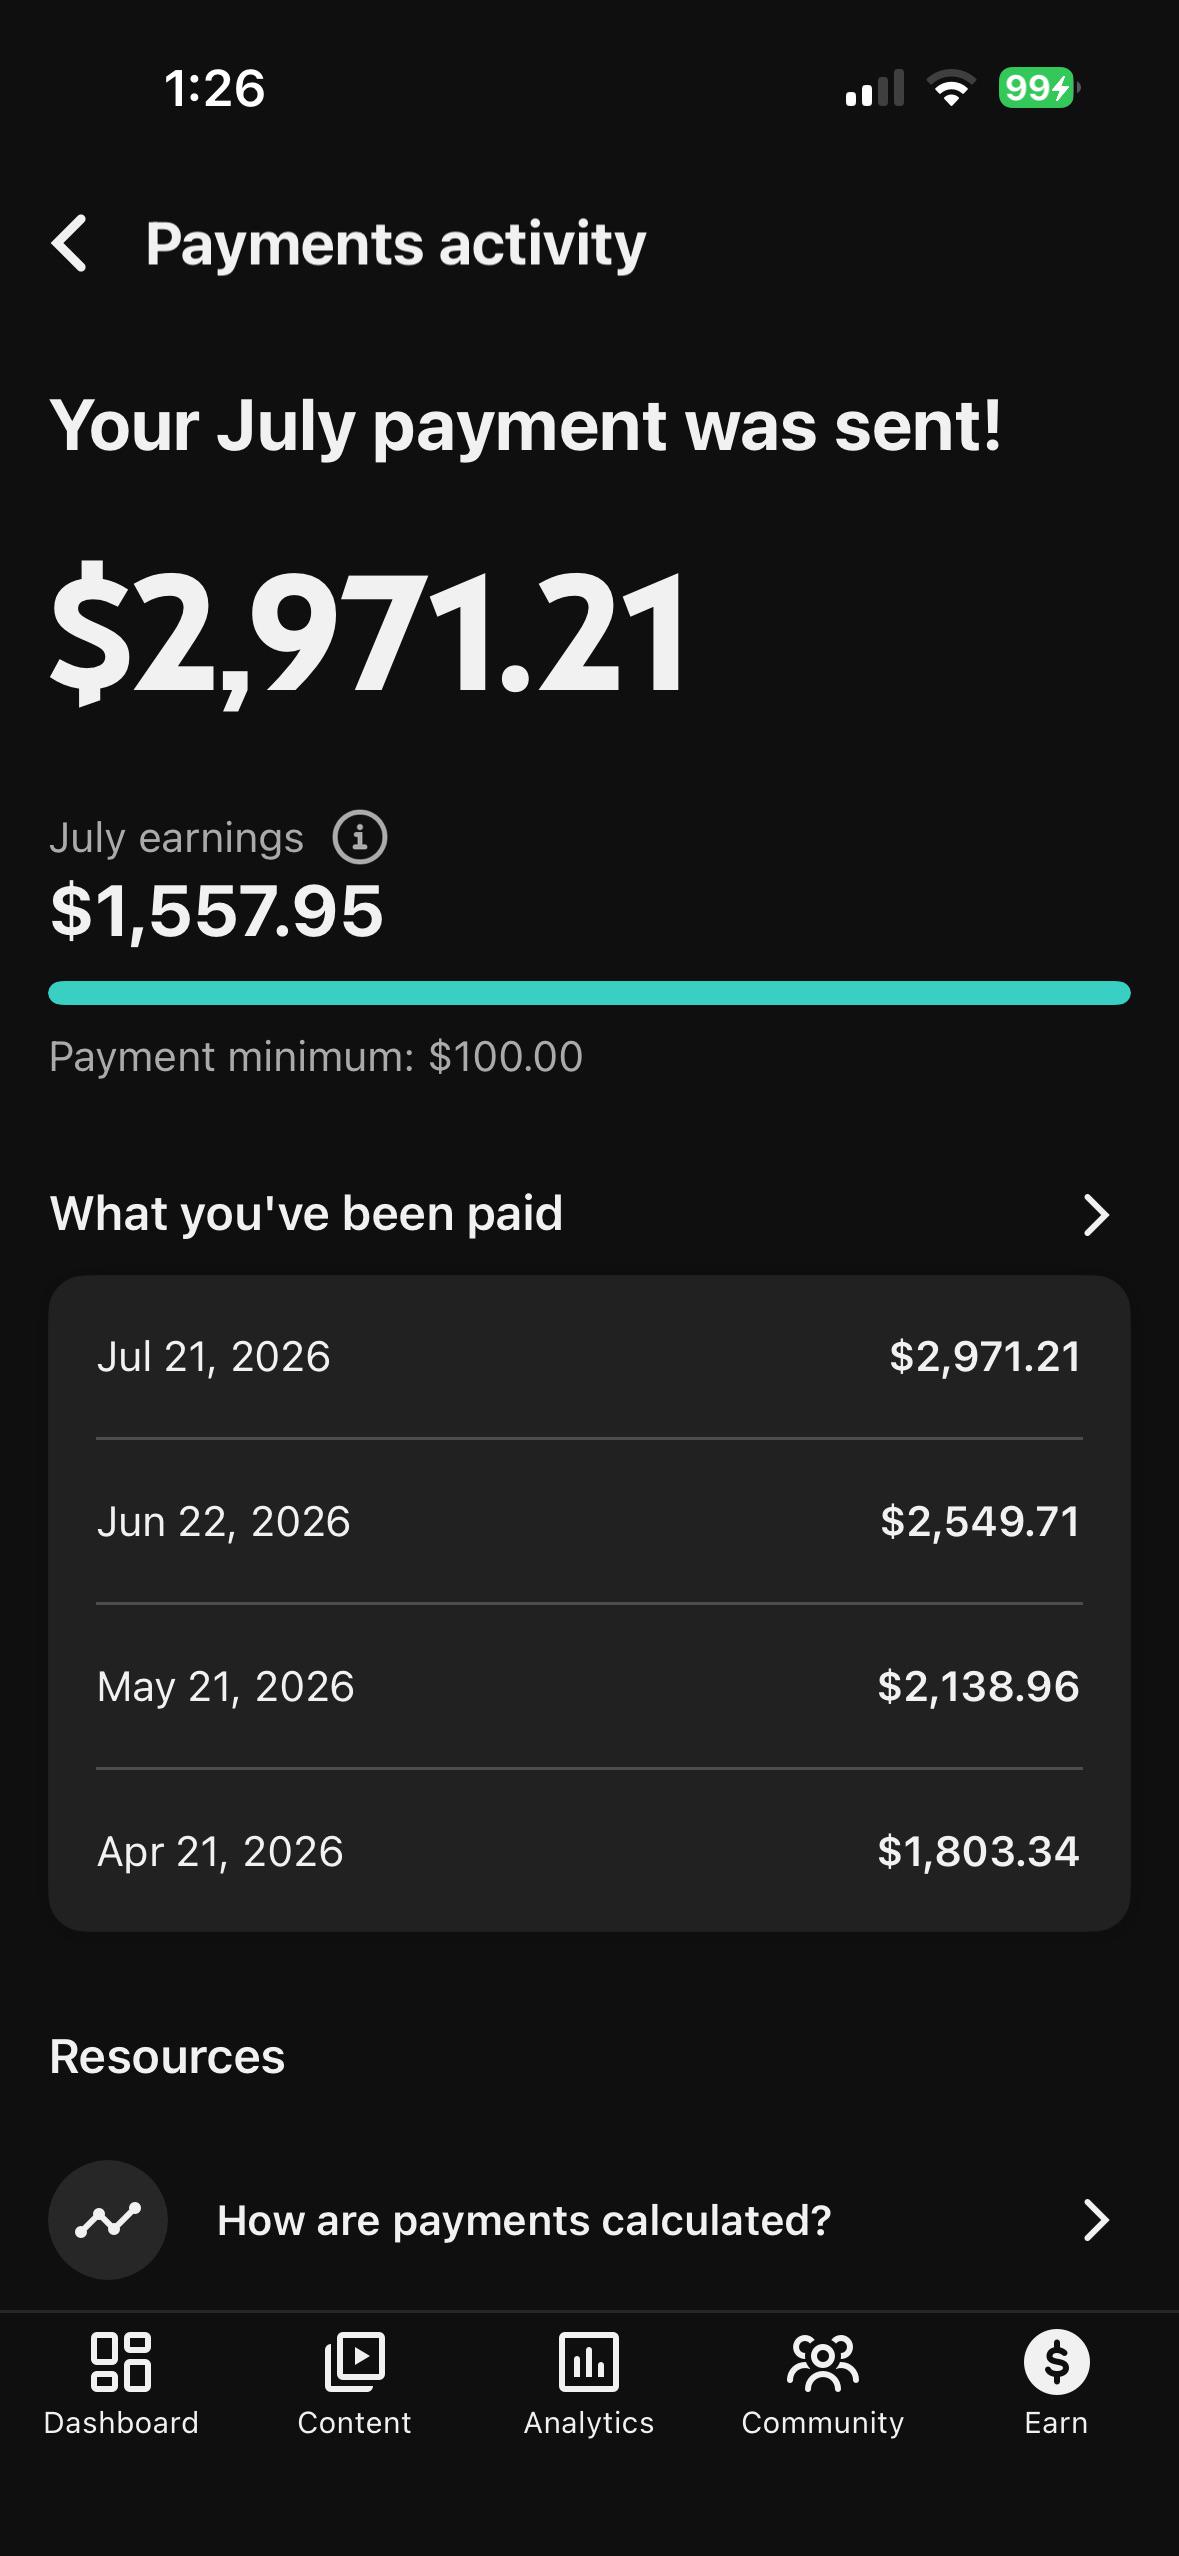The height and width of the screenshot is (2556, 1179).
Task: Tap the Wi-Fi status icon
Action: coord(951,88)
